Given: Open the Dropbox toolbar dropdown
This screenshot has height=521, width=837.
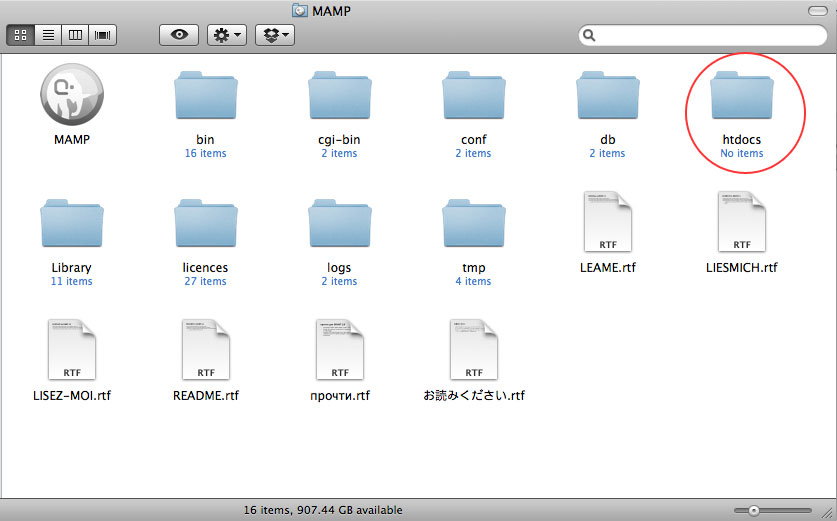Looking at the screenshot, I should [274, 35].
